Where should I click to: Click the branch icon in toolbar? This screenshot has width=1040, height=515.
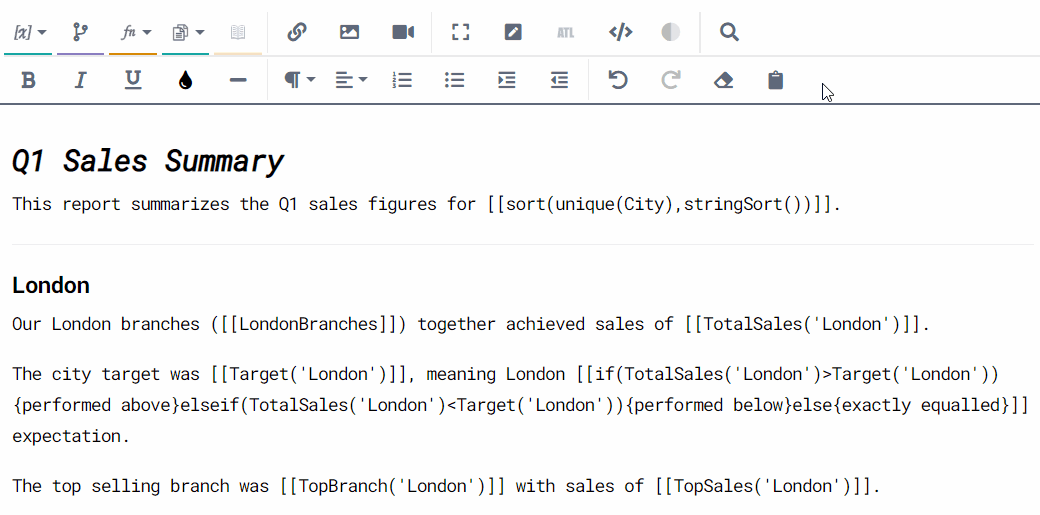pos(80,32)
